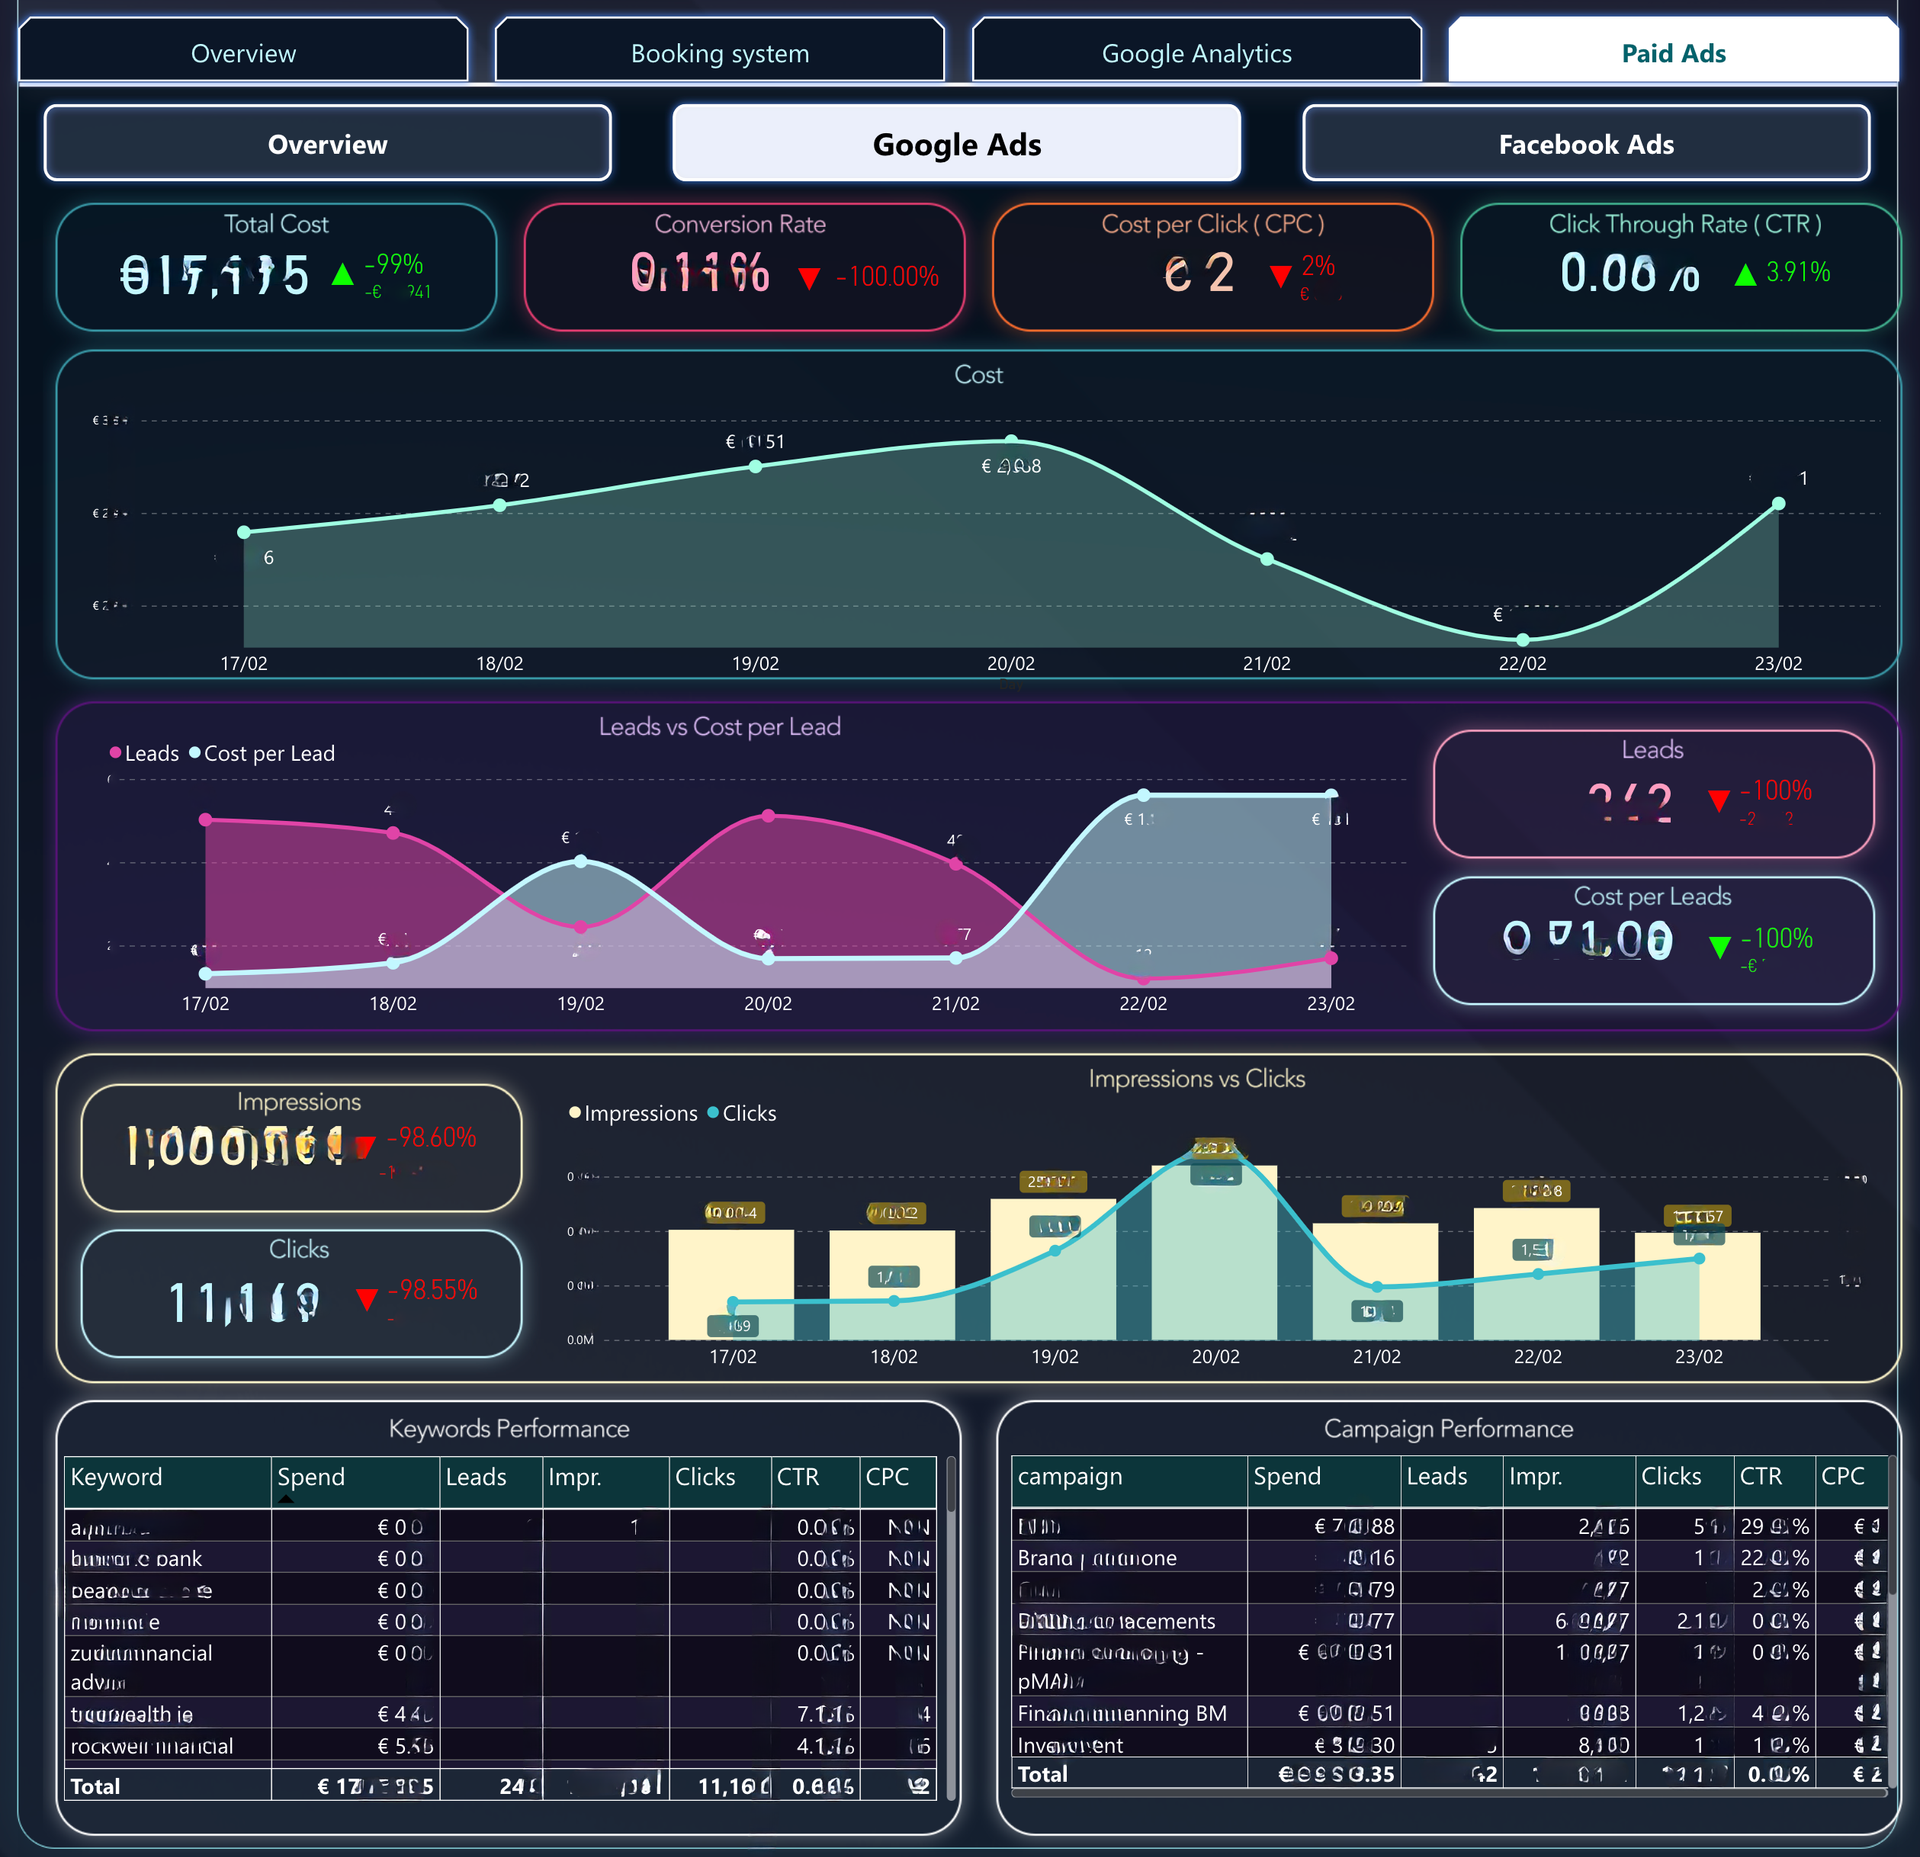
Task: Click Cost per Lead point at 19/02
Action: [581, 860]
